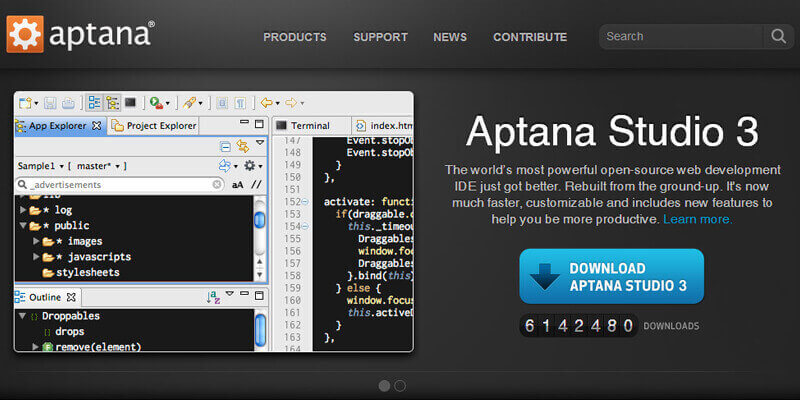Sort the Outline alphabetically with the a-z icon
The width and height of the screenshot is (800, 400).
click(212, 297)
